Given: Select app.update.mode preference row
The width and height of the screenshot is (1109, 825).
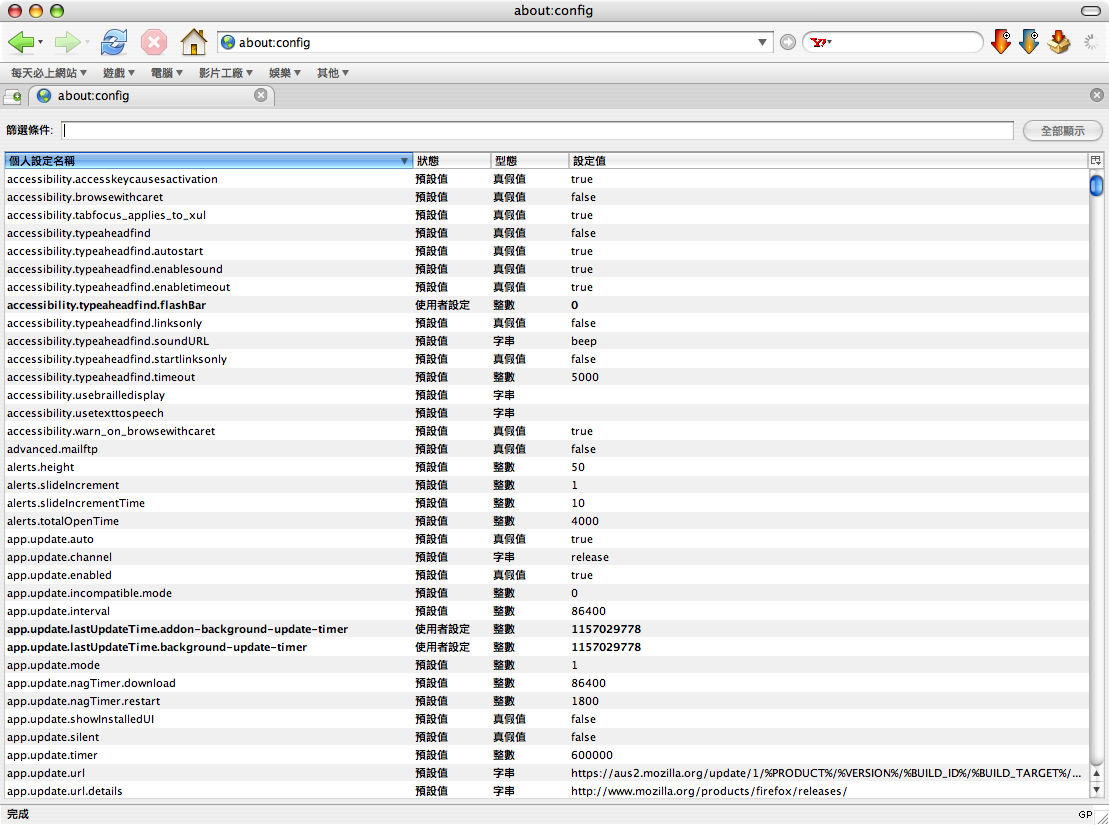Looking at the screenshot, I should (x=546, y=665).
